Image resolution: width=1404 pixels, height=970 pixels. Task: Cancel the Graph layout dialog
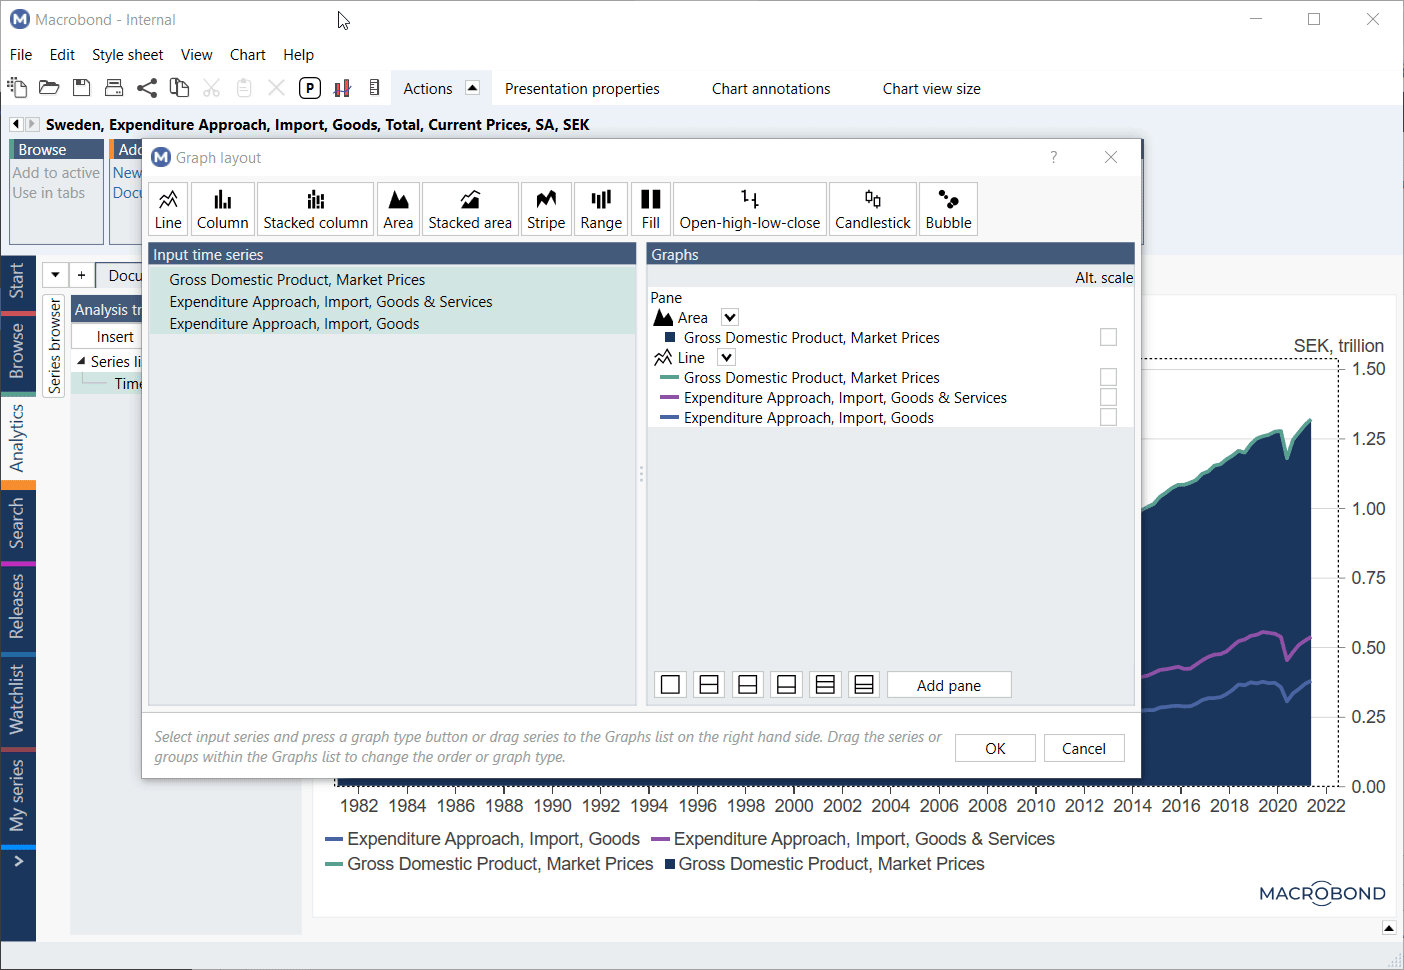(1084, 748)
